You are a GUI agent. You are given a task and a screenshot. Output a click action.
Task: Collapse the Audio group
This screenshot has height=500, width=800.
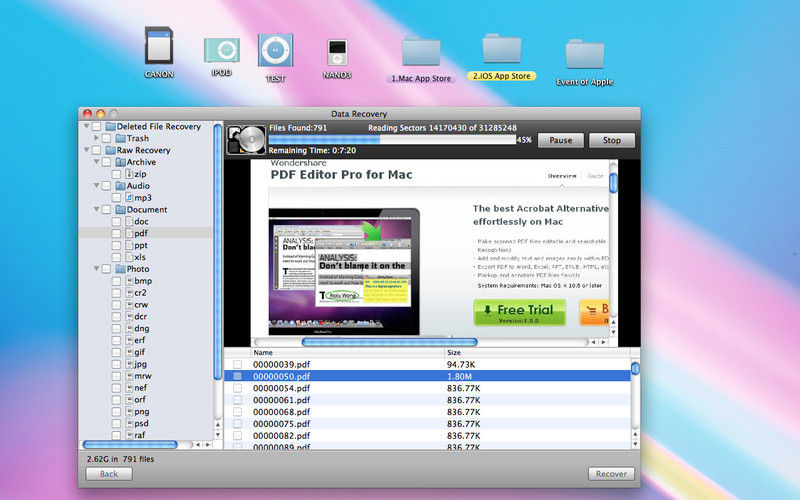96,186
